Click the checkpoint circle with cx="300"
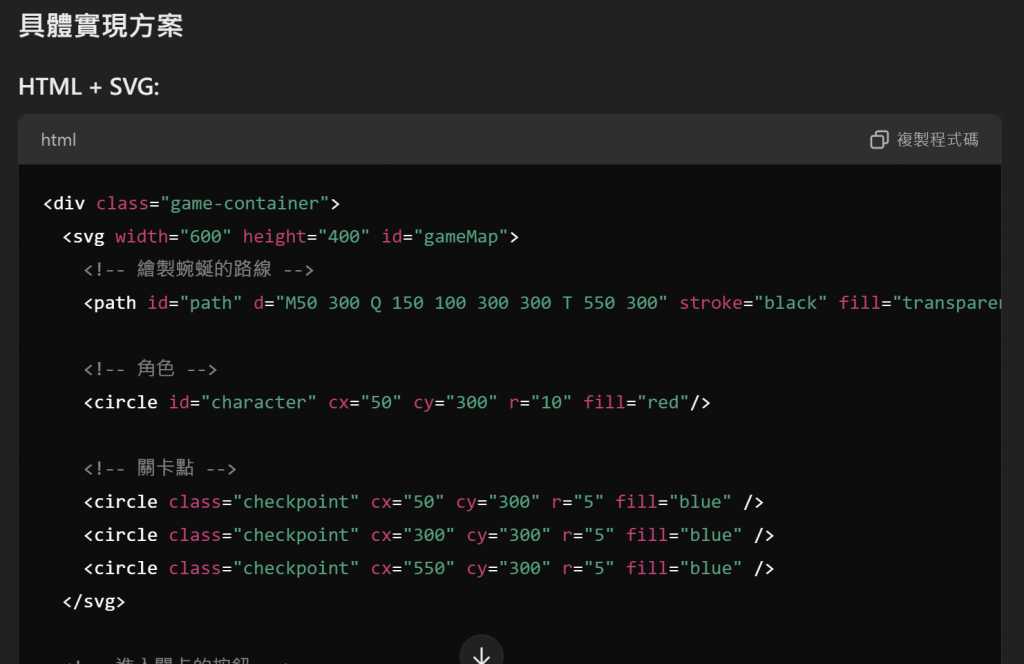The image size is (1024, 664). click(429, 535)
